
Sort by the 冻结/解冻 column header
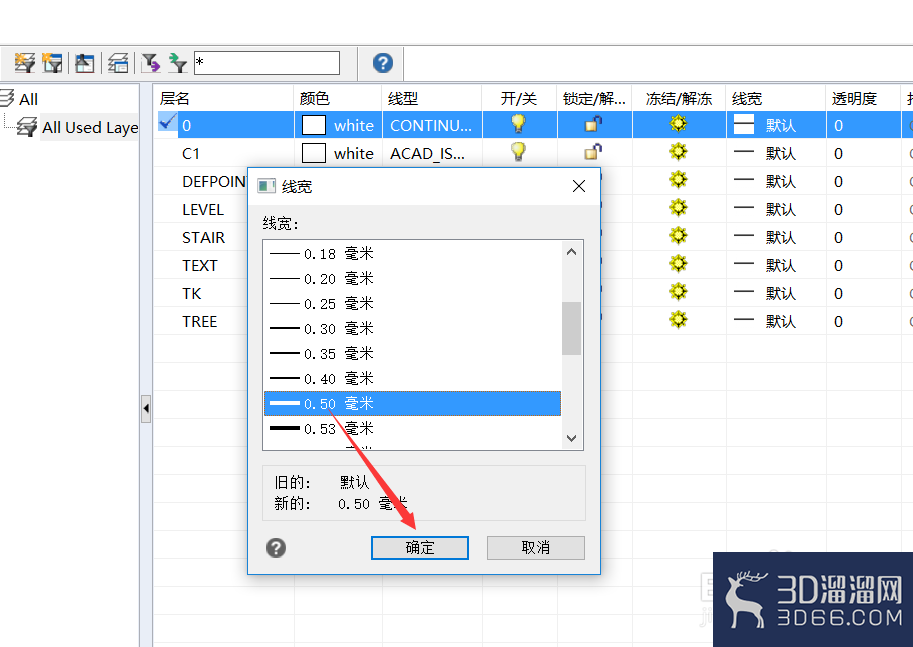click(x=679, y=98)
